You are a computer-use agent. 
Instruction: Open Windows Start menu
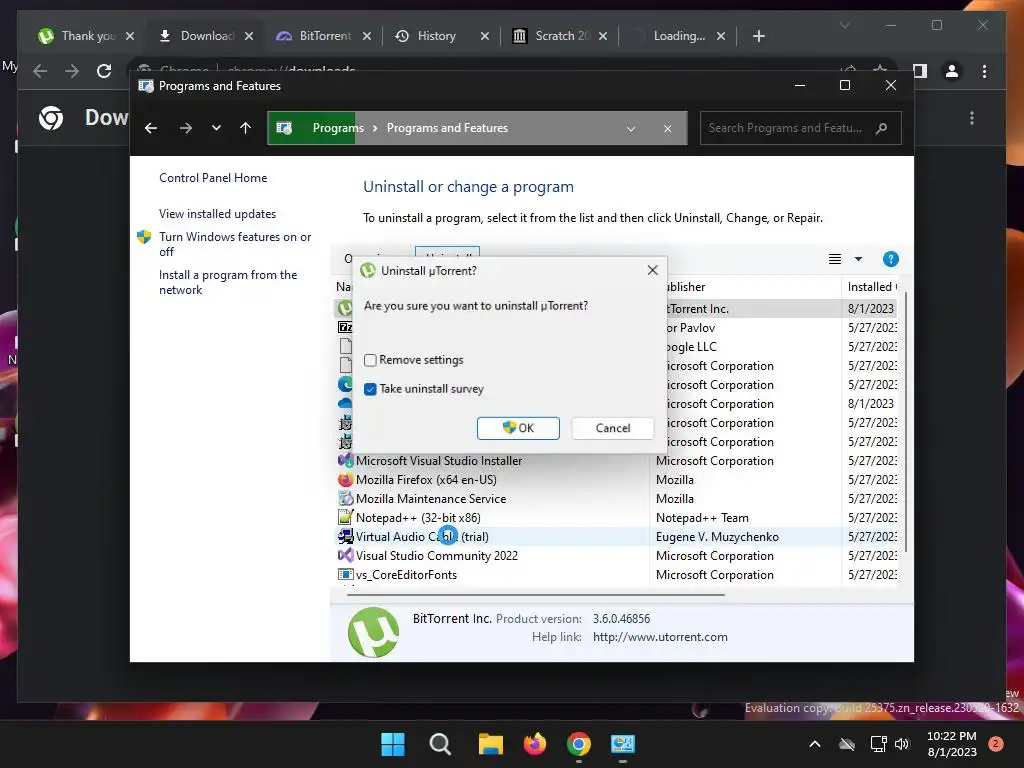(x=393, y=744)
